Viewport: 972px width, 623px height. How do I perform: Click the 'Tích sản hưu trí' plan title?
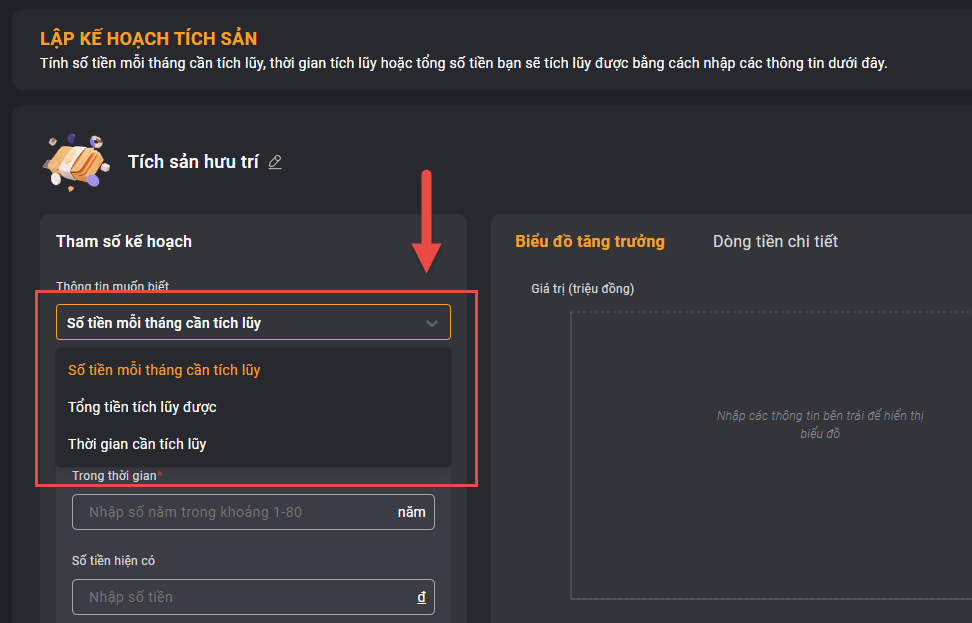click(x=193, y=162)
